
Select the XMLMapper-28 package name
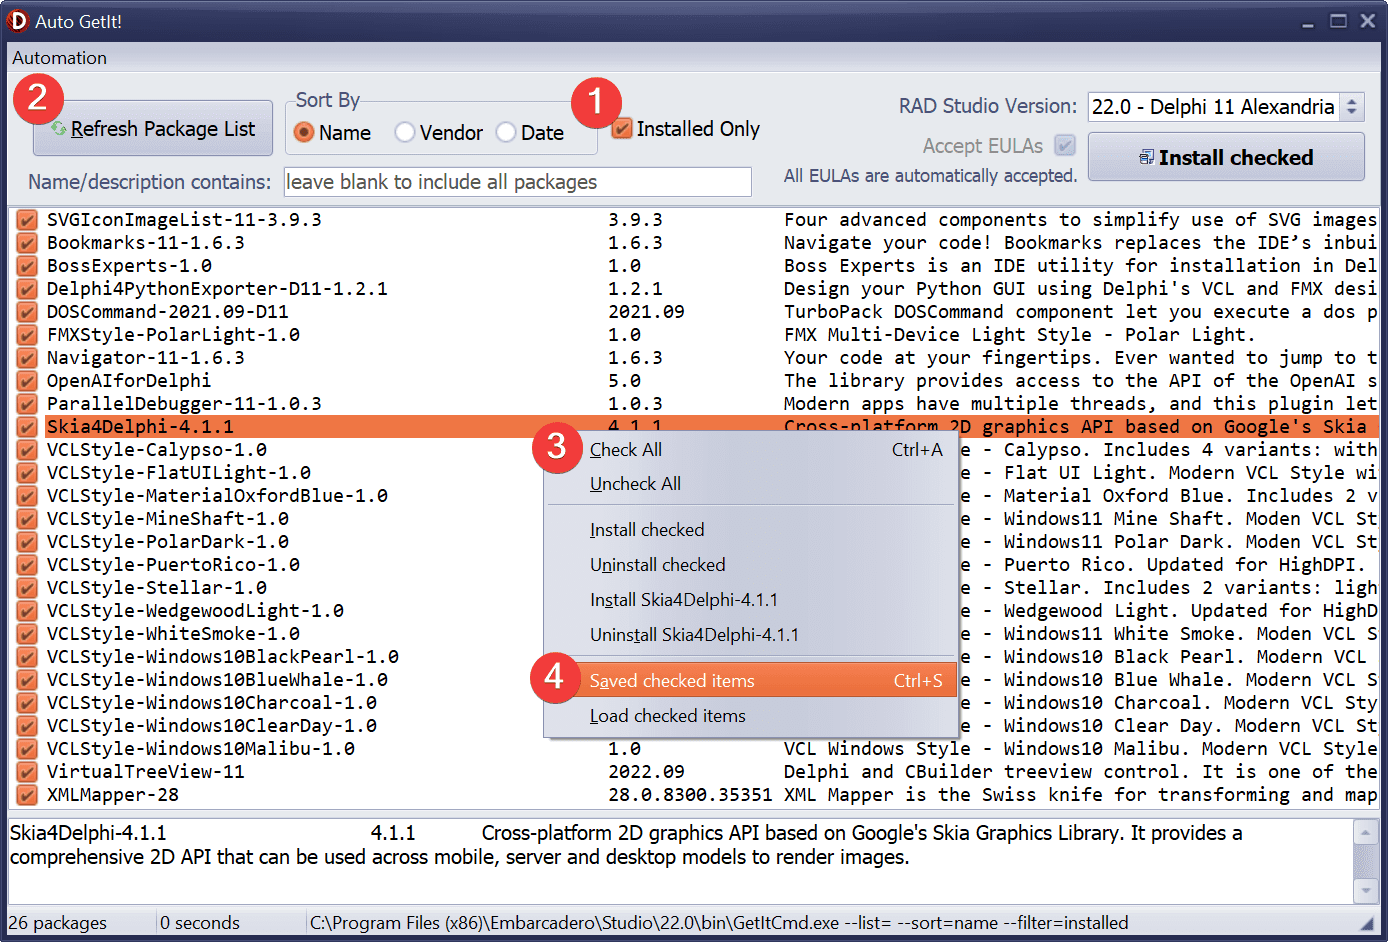(x=113, y=795)
